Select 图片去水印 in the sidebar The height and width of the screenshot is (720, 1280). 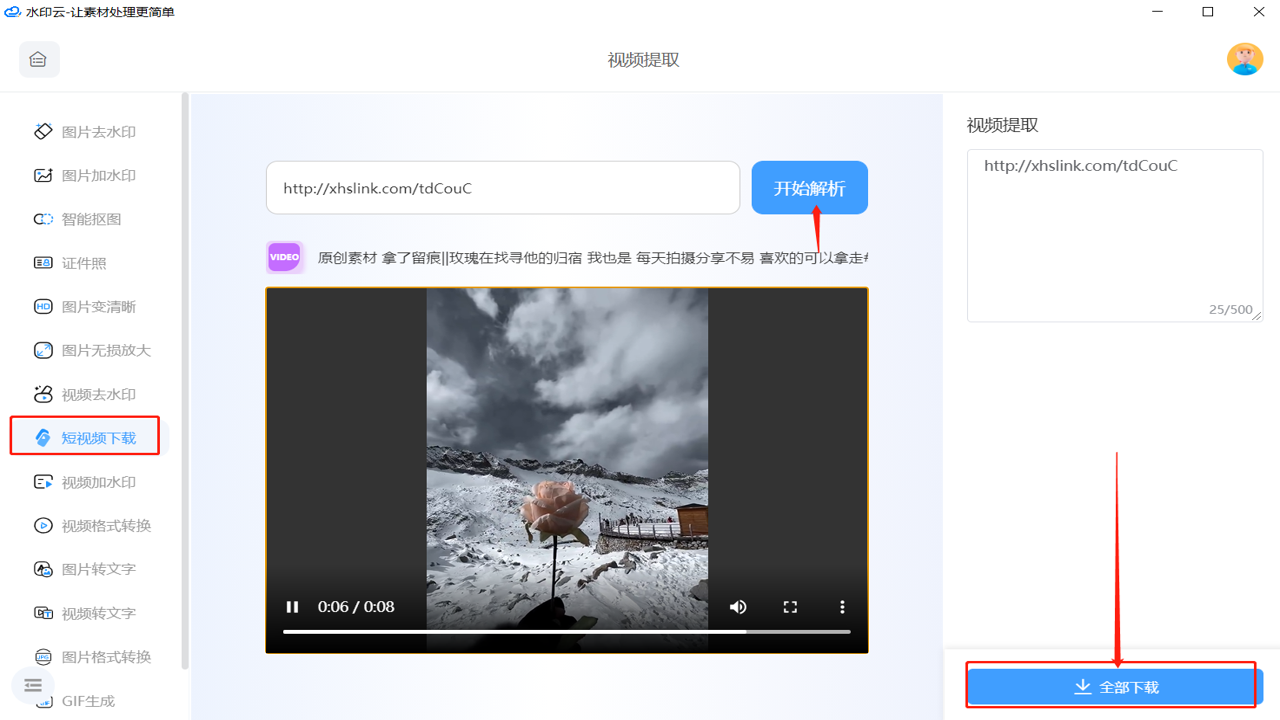(85, 132)
